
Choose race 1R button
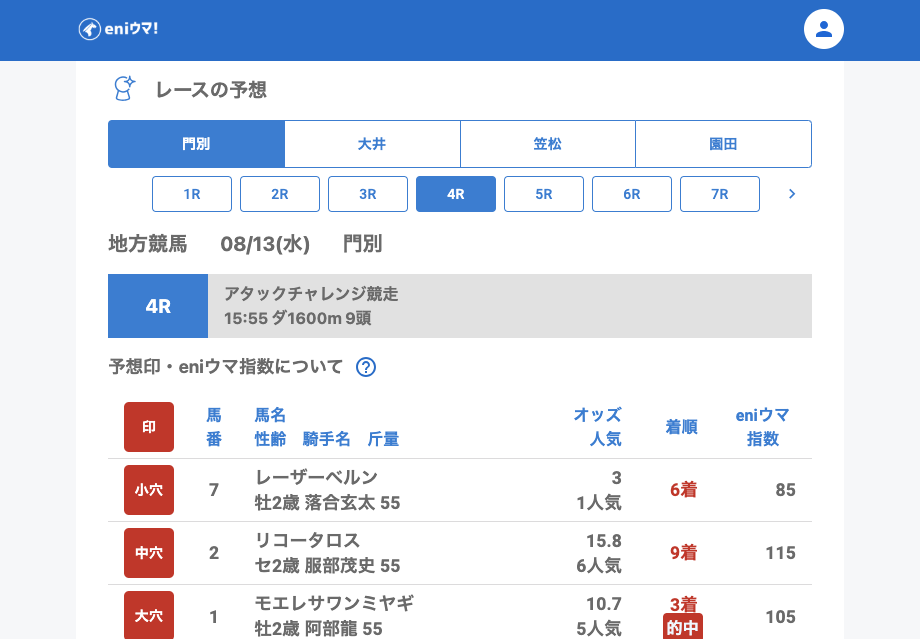(192, 194)
